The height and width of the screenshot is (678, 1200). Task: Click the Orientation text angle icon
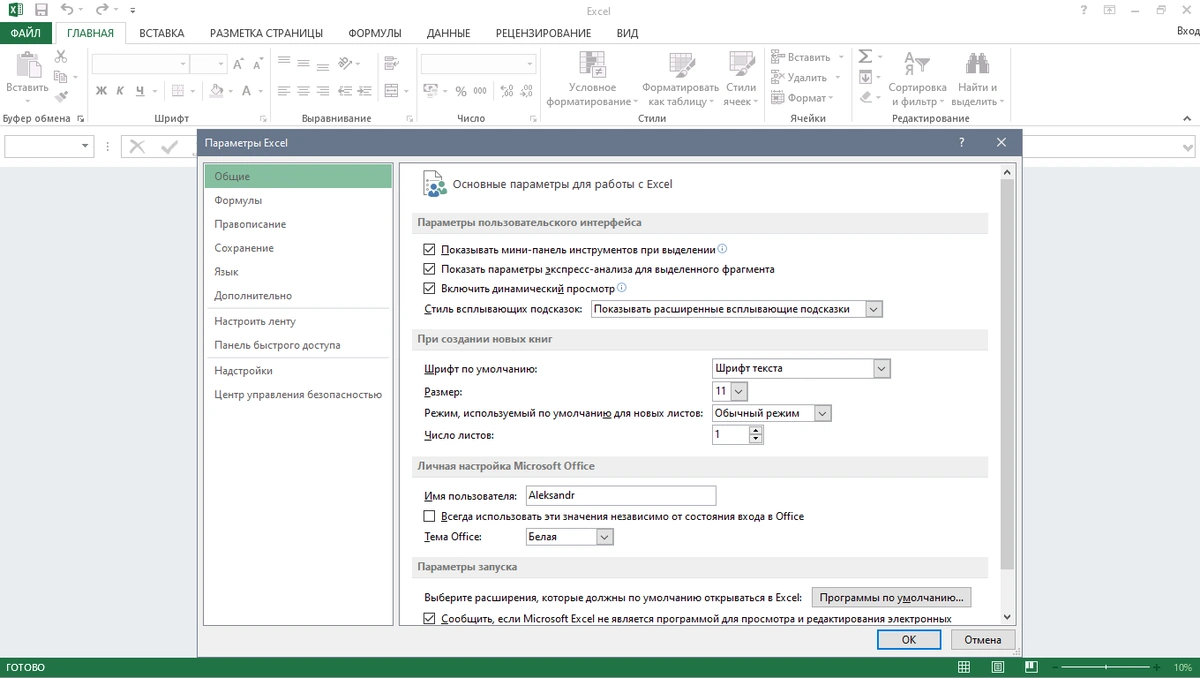click(346, 64)
